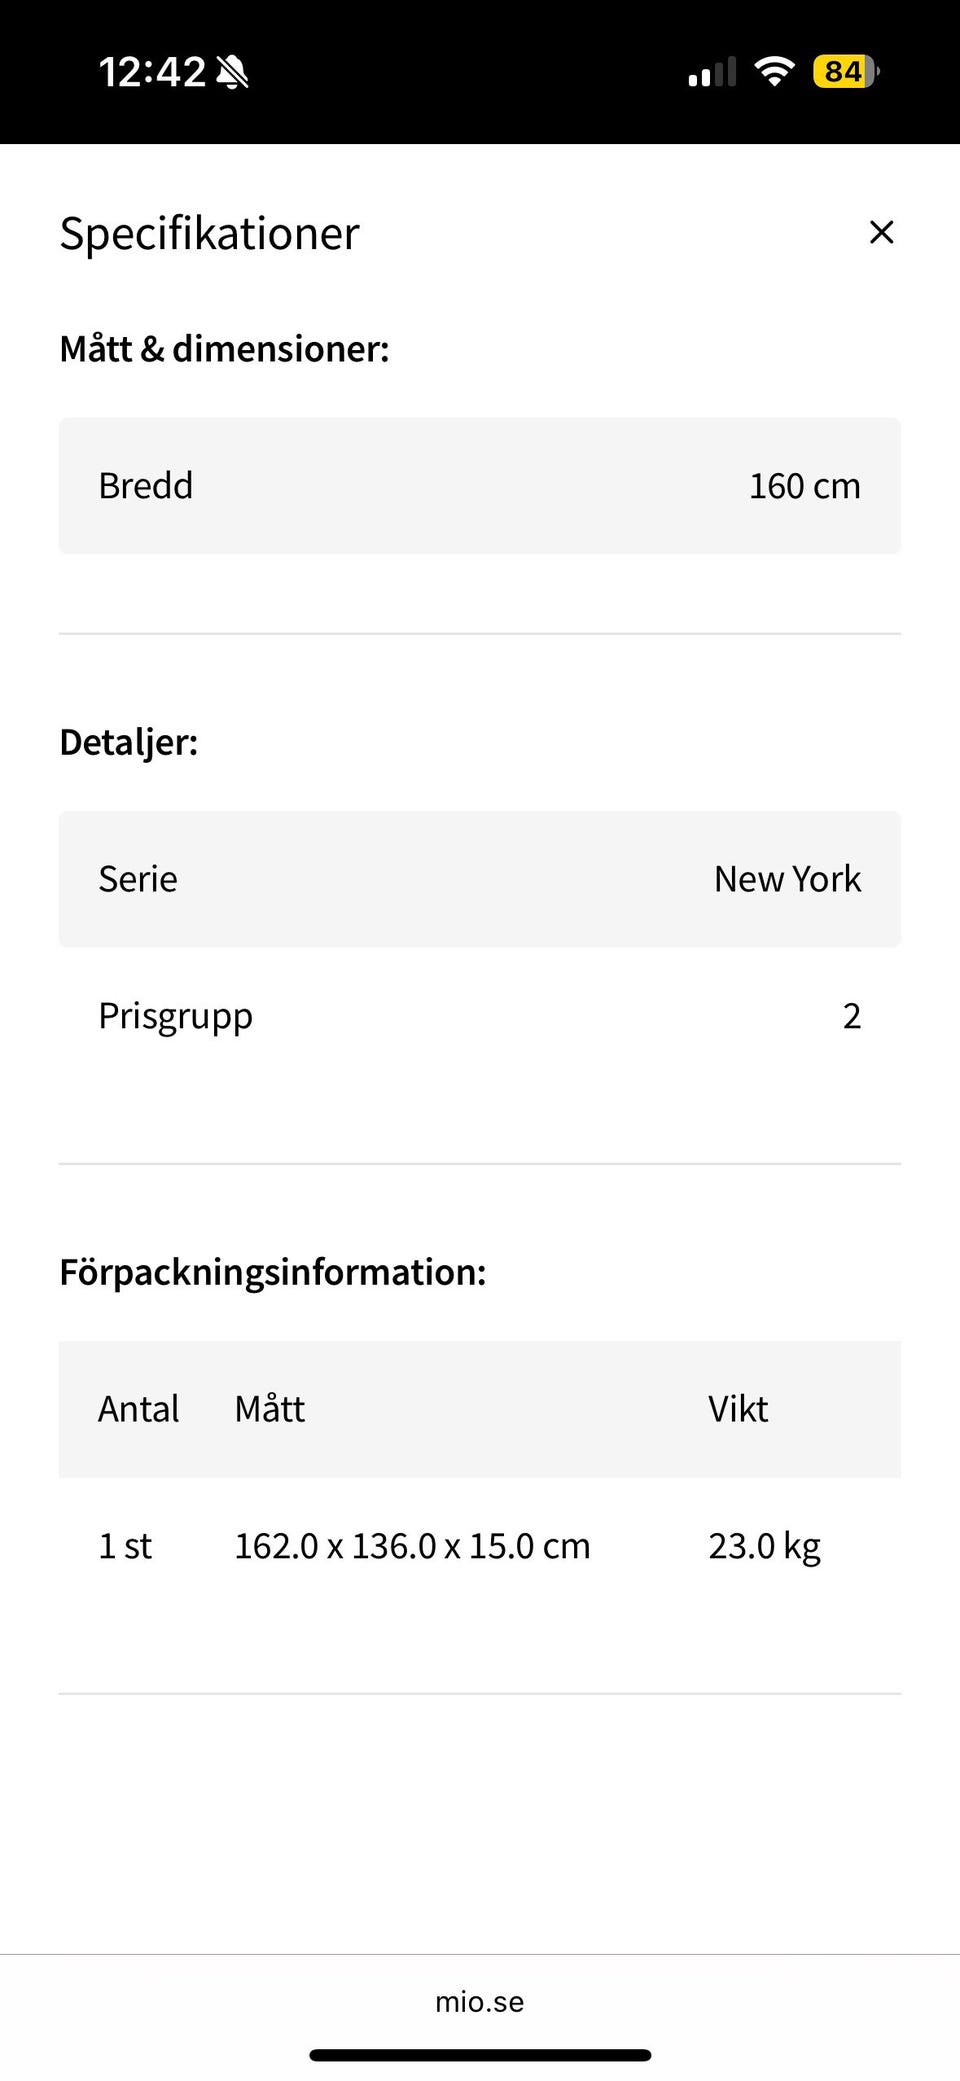Tap the Vikt column header
The width and height of the screenshot is (960, 2081).
[x=738, y=1409]
